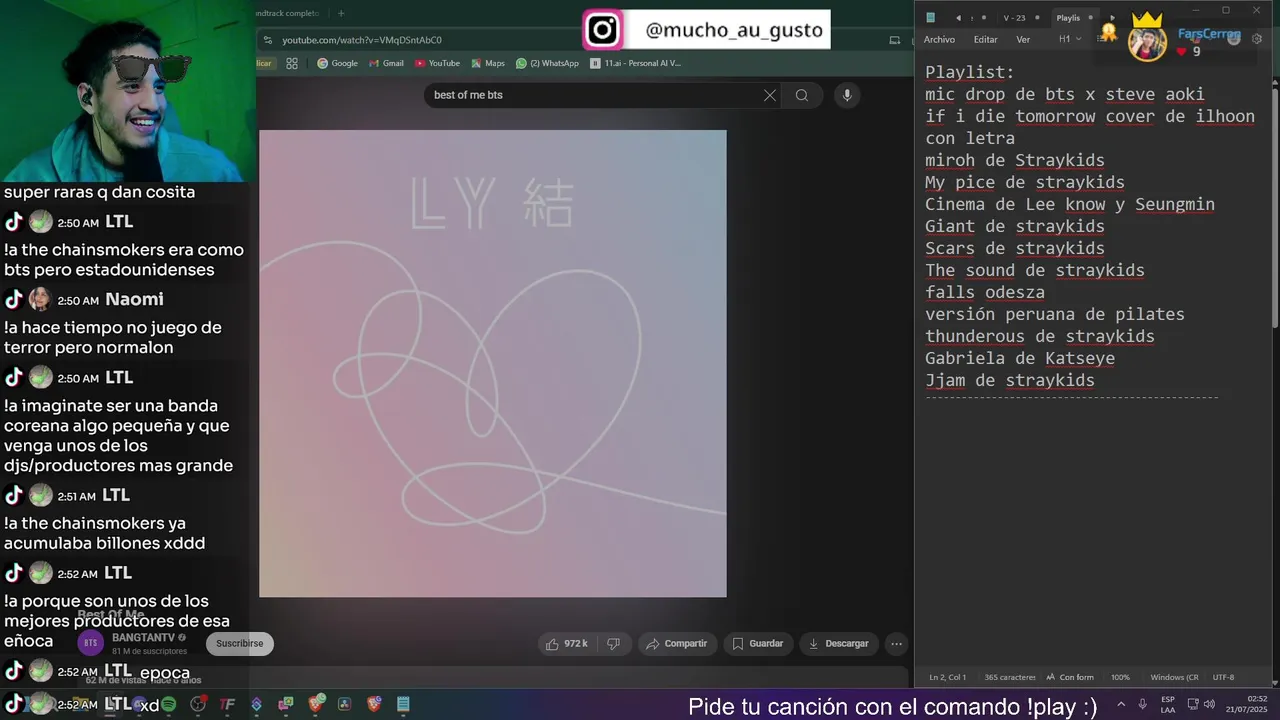Viewport: 1280px width, 720px height.
Task: Click the Guardar save button
Action: coord(757,643)
